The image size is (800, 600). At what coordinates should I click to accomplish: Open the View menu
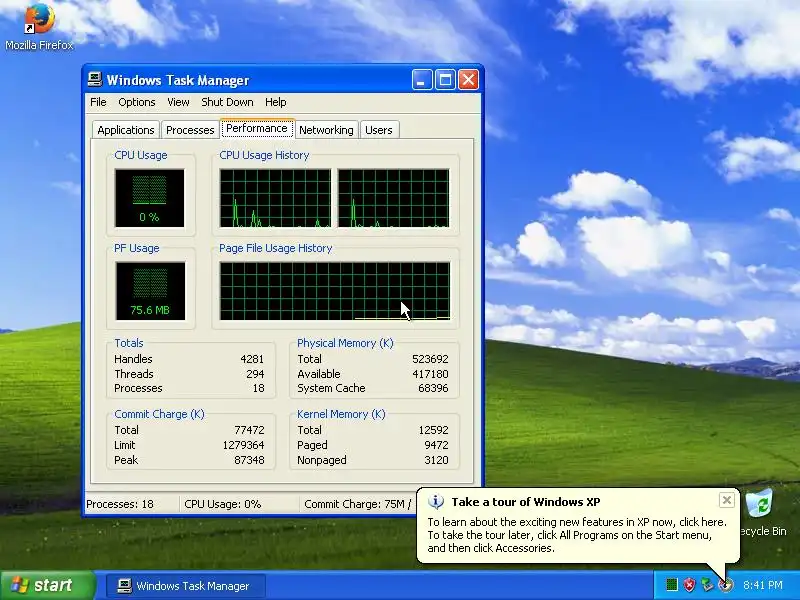(x=178, y=102)
